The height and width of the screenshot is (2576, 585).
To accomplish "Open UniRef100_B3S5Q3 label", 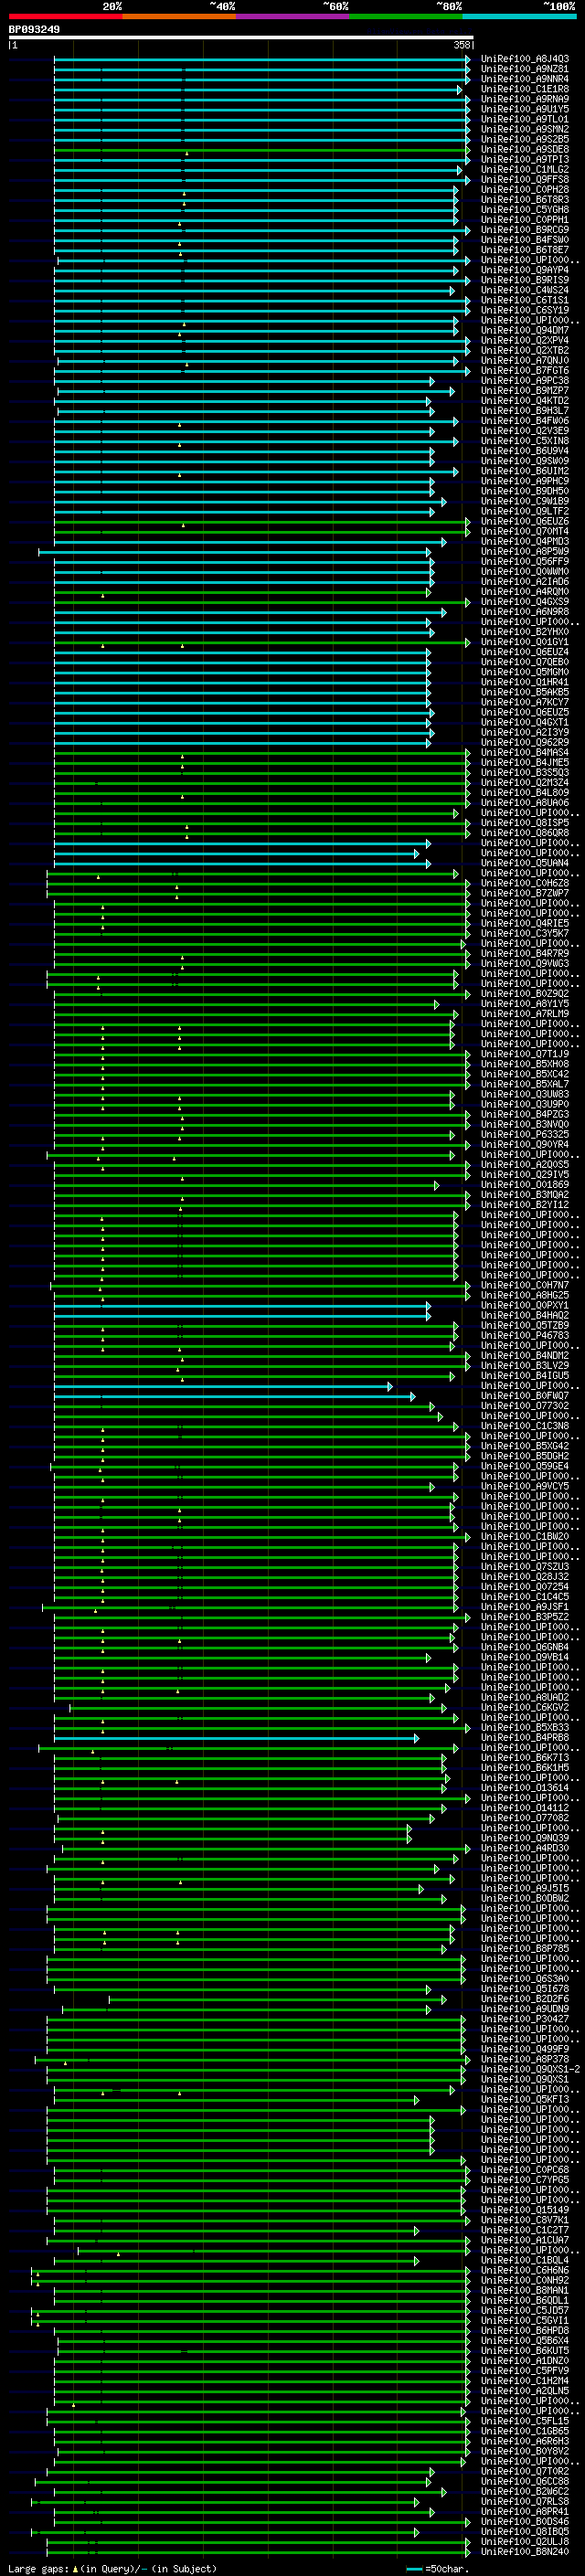I will click(525, 772).
